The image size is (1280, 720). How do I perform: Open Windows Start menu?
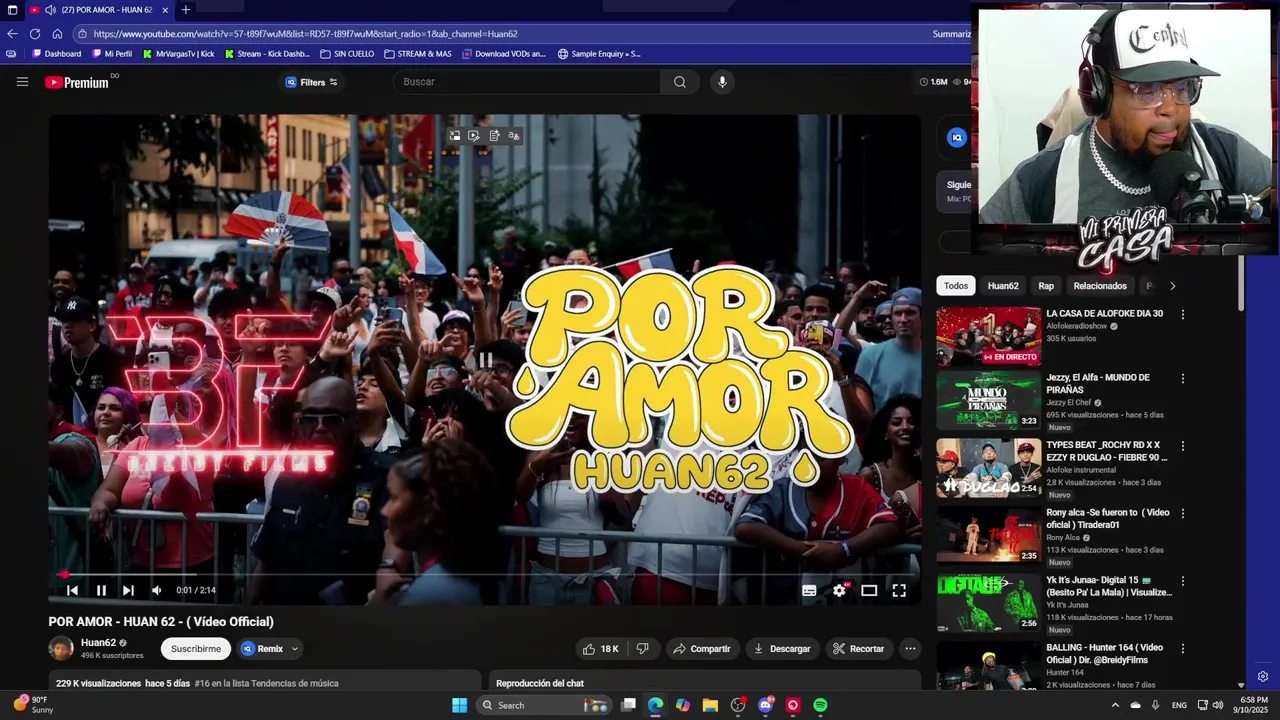459,705
